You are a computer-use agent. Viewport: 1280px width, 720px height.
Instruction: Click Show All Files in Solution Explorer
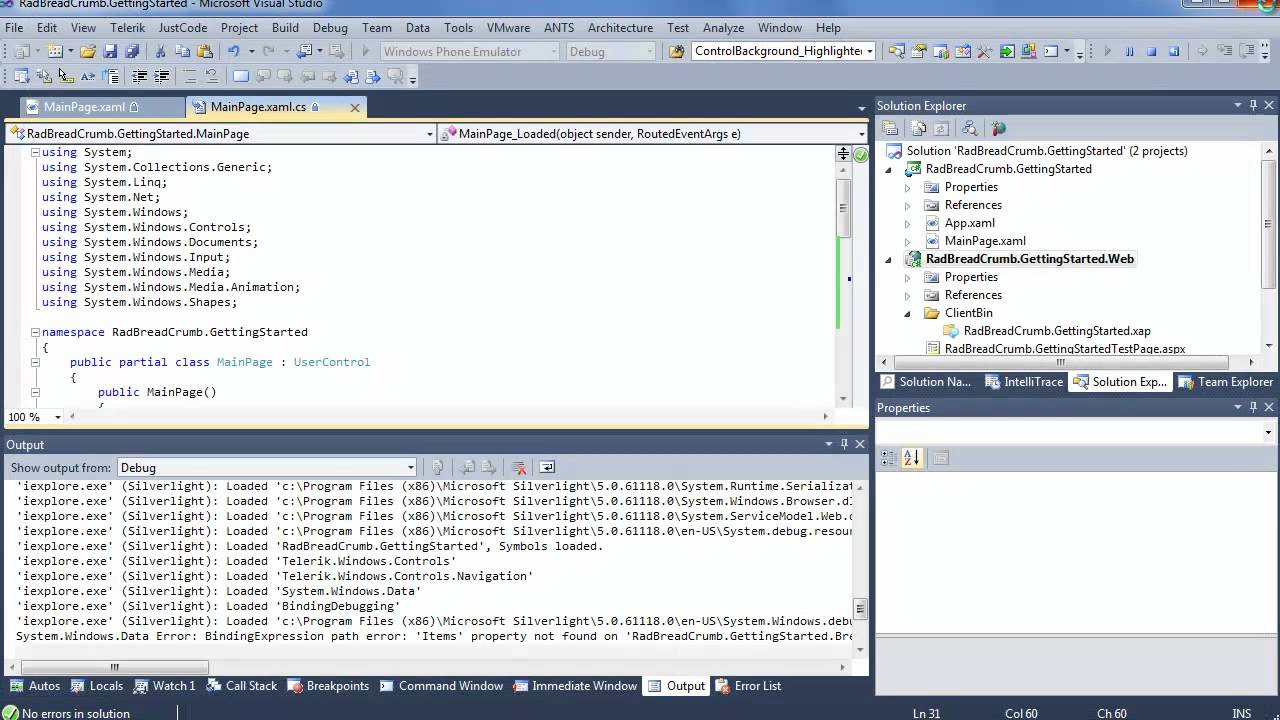(x=918, y=128)
